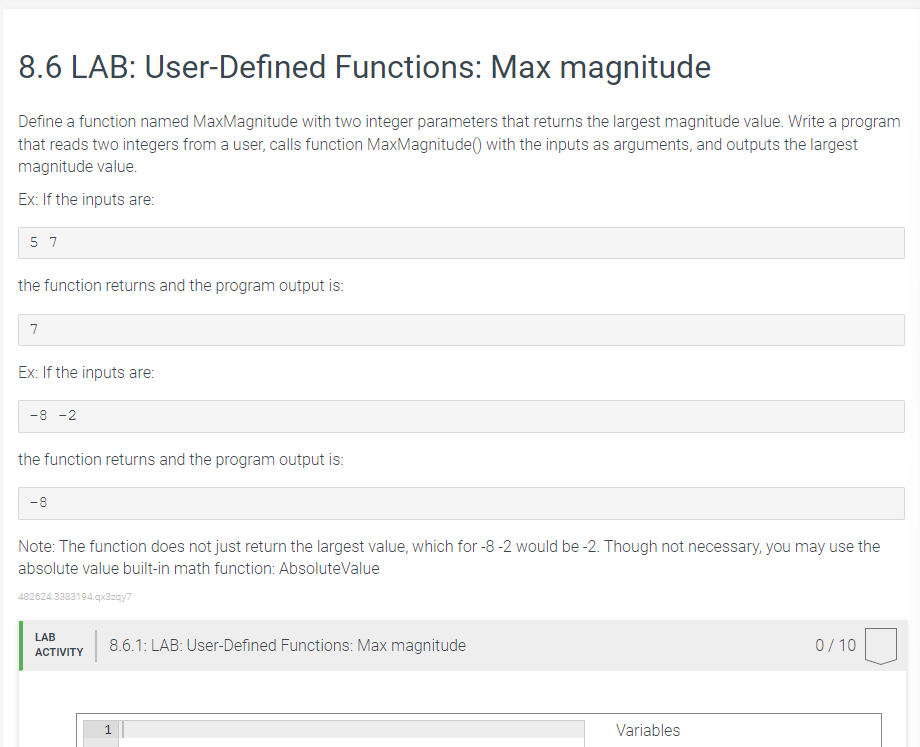This screenshot has width=920, height=747.
Task: Click the word AbsoluteValue in the note
Action: click(x=329, y=569)
